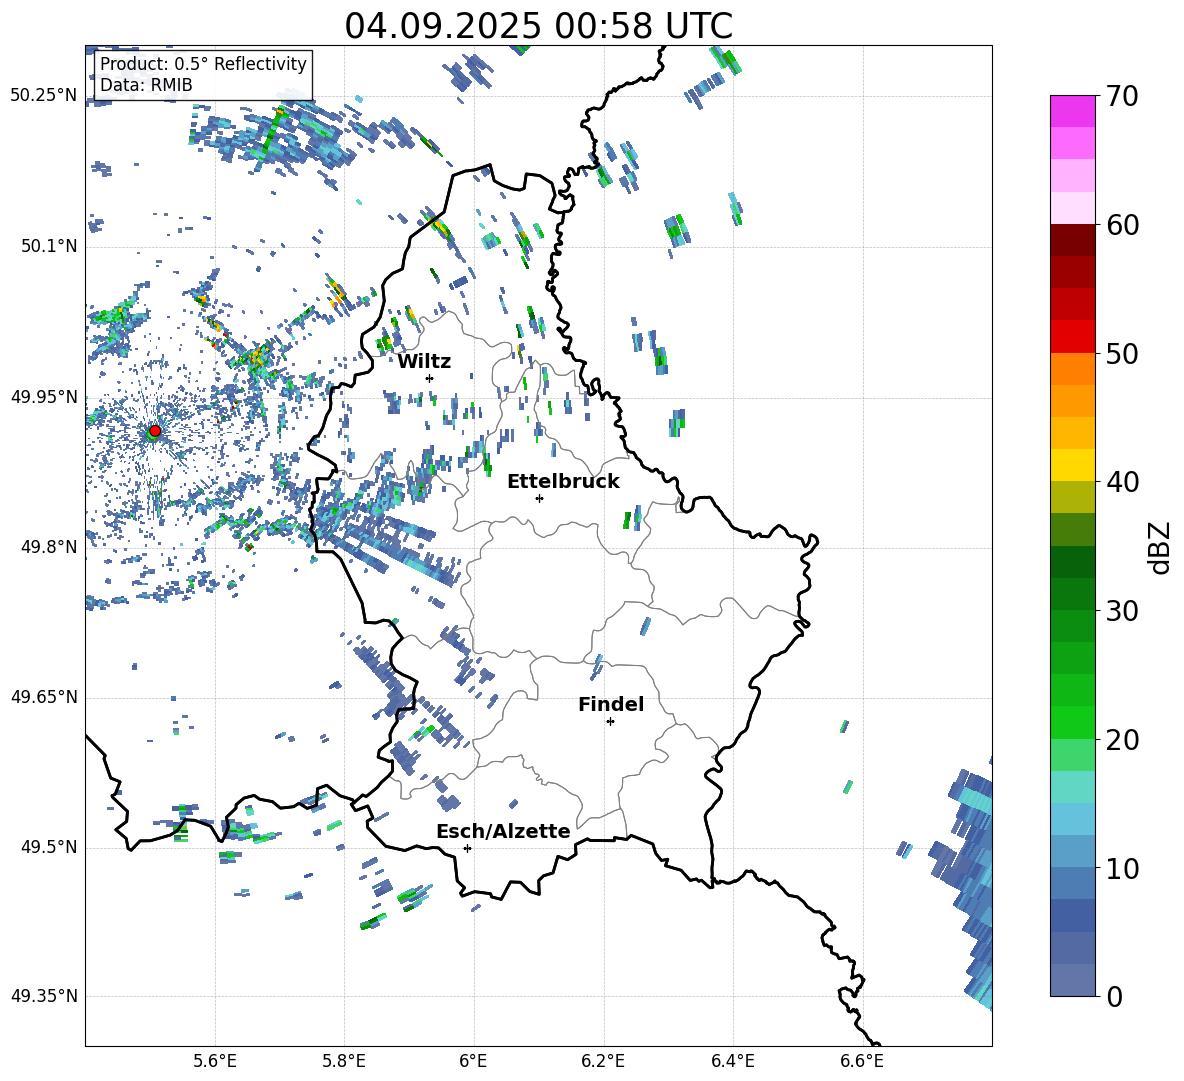Click the Product: 0.5° Reflectivity text
The height and width of the screenshot is (1081, 1184).
click(x=203, y=64)
